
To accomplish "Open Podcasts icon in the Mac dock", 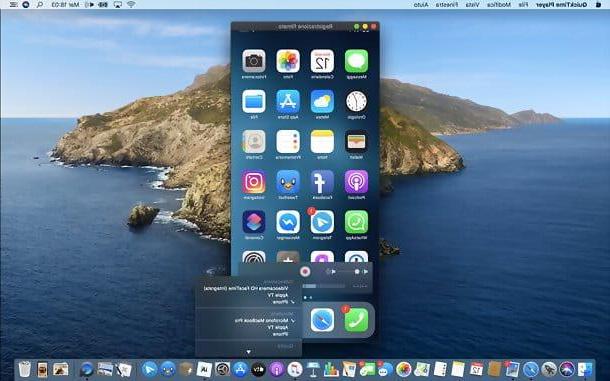I will 277,369.
